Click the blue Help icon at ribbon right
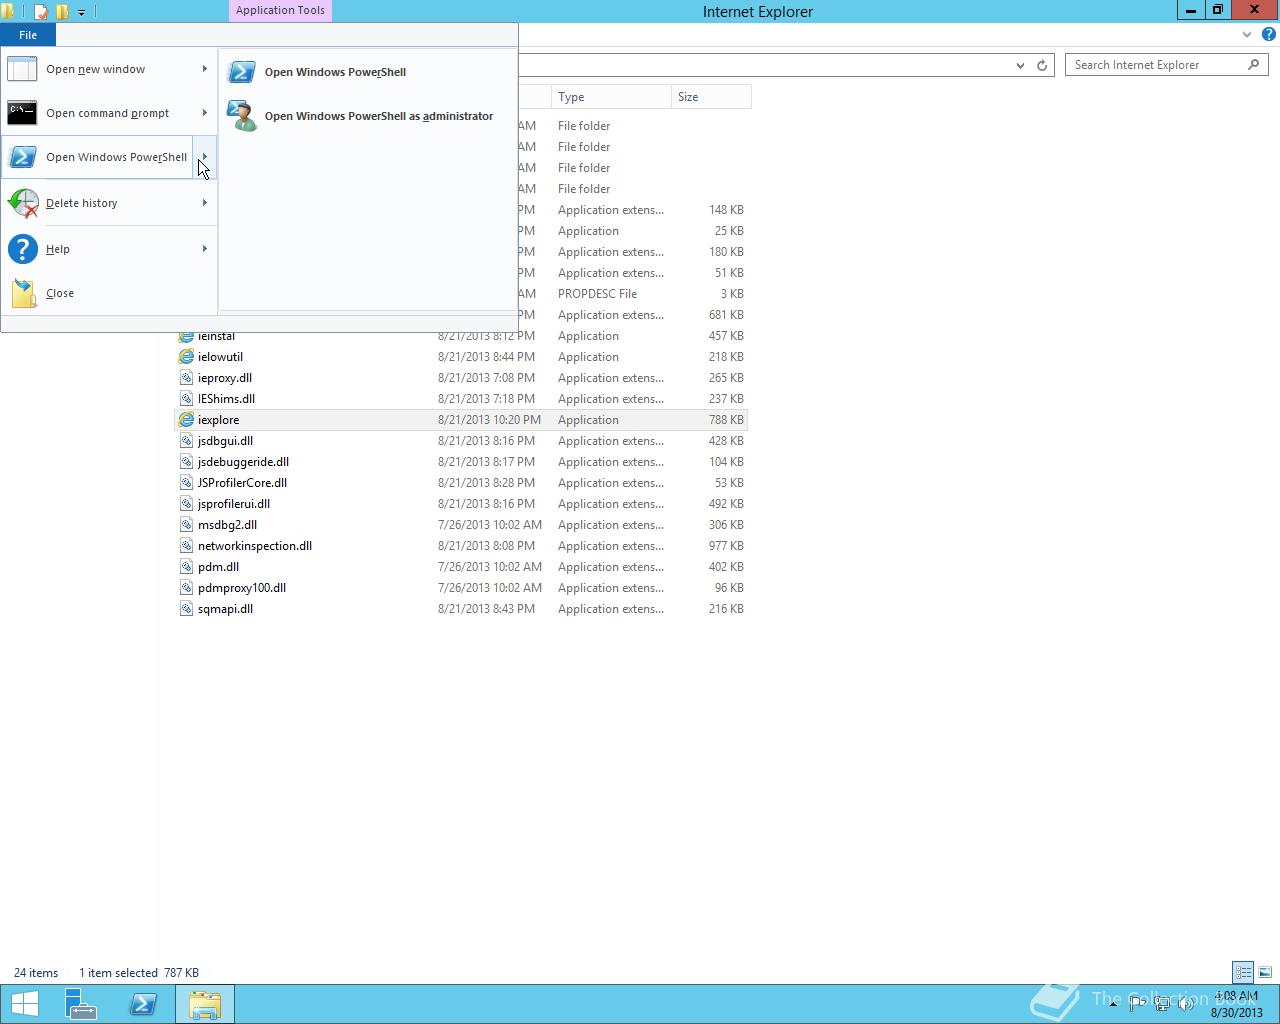 tap(1268, 34)
